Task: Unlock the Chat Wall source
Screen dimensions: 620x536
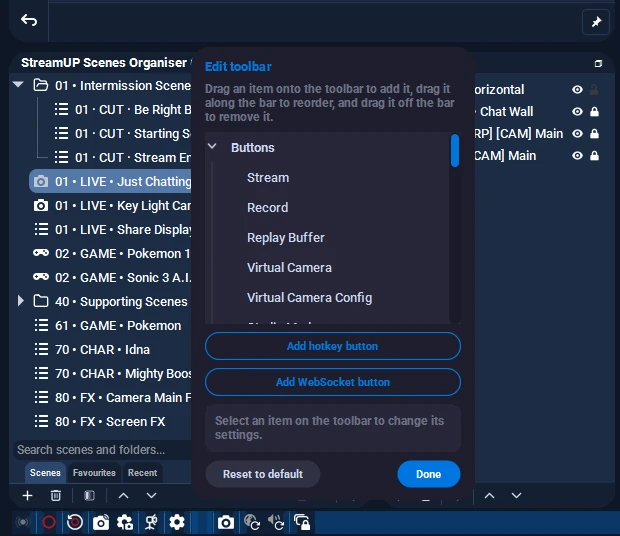Action: click(x=594, y=112)
